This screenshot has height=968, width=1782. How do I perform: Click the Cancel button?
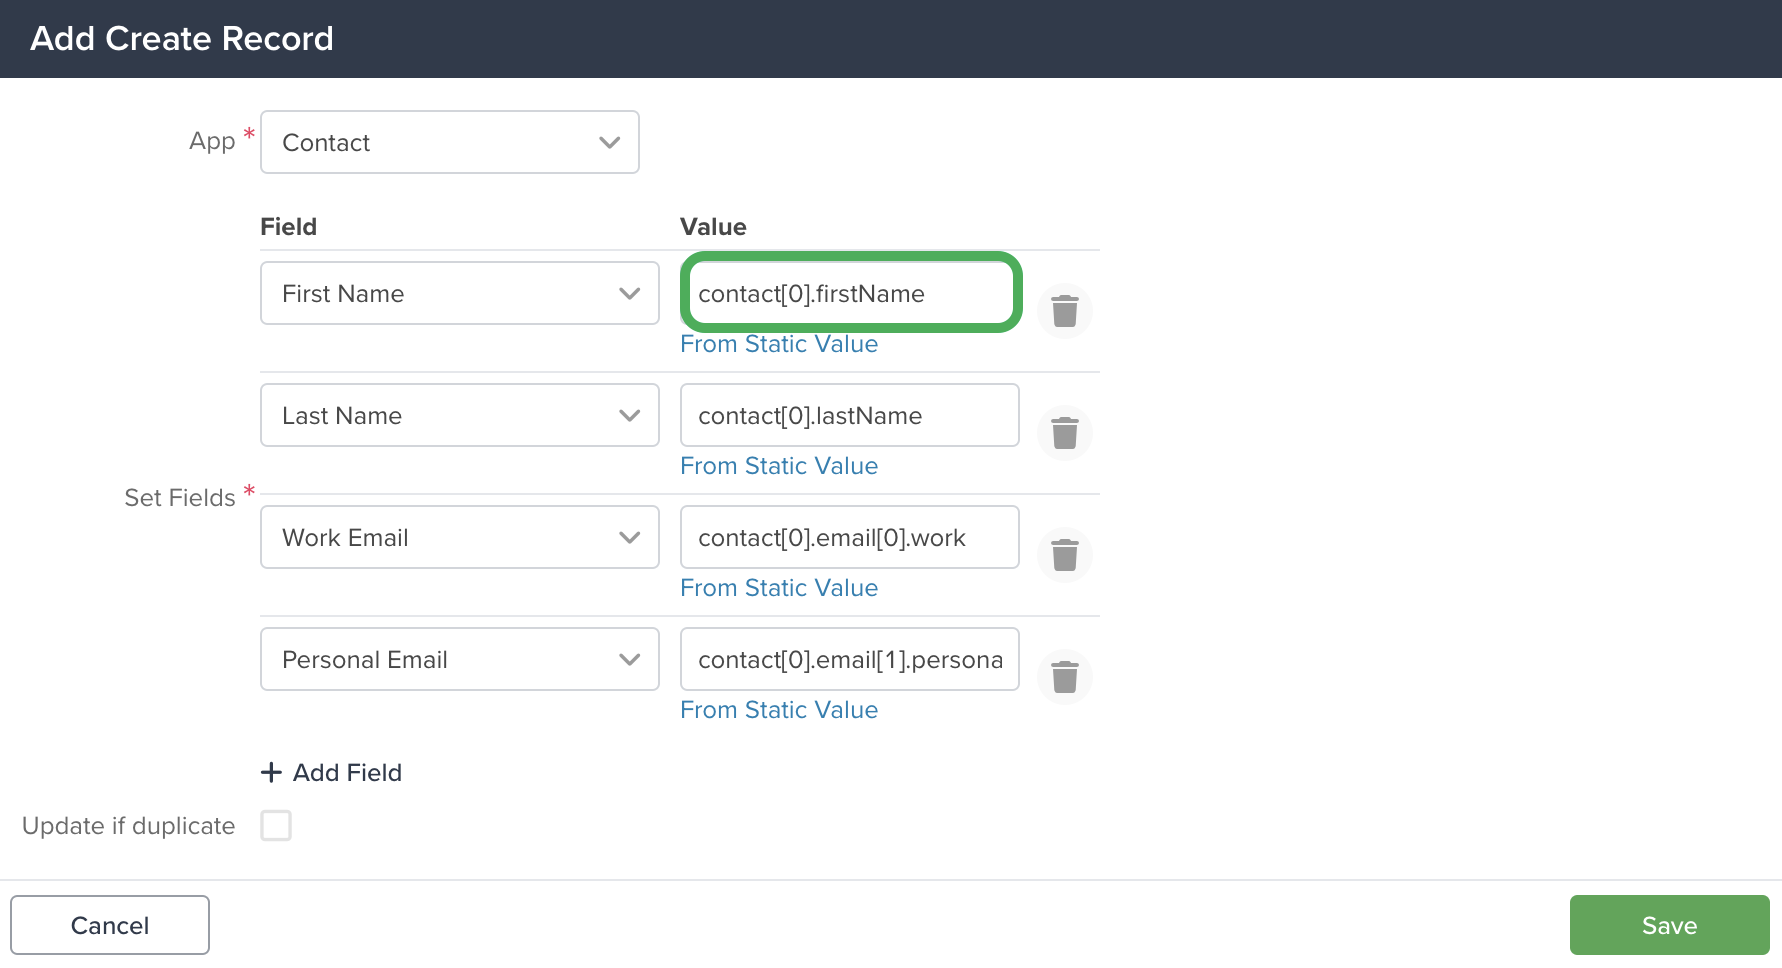110,925
